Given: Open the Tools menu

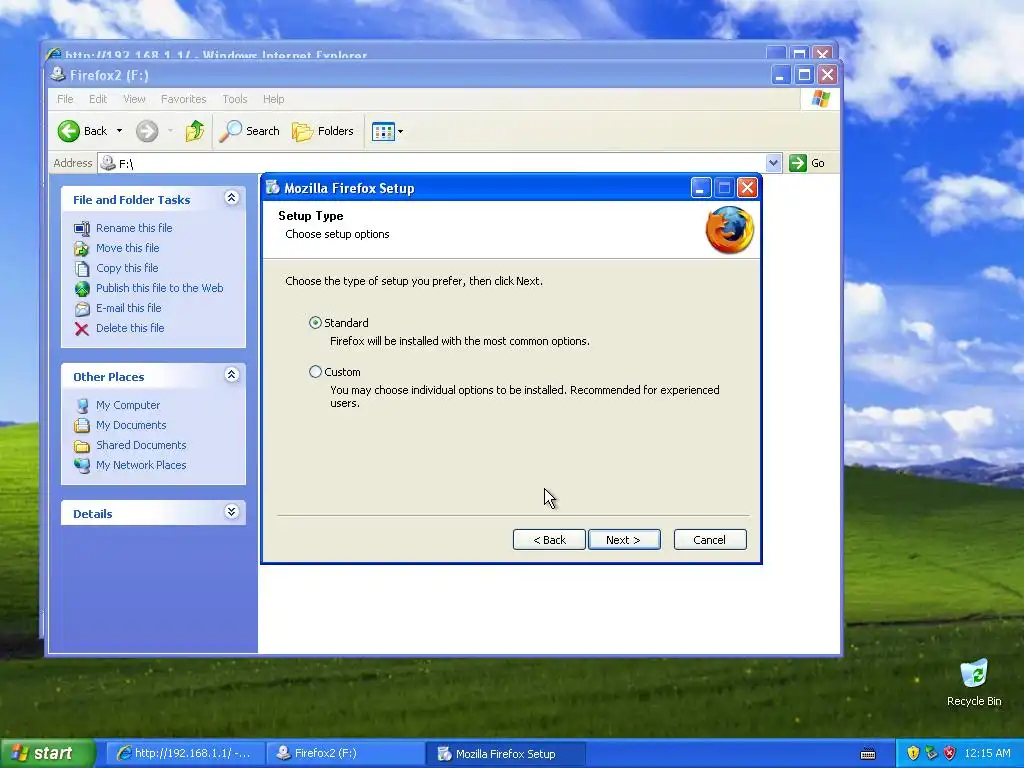Looking at the screenshot, I should pyautogui.click(x=234, y=99).
